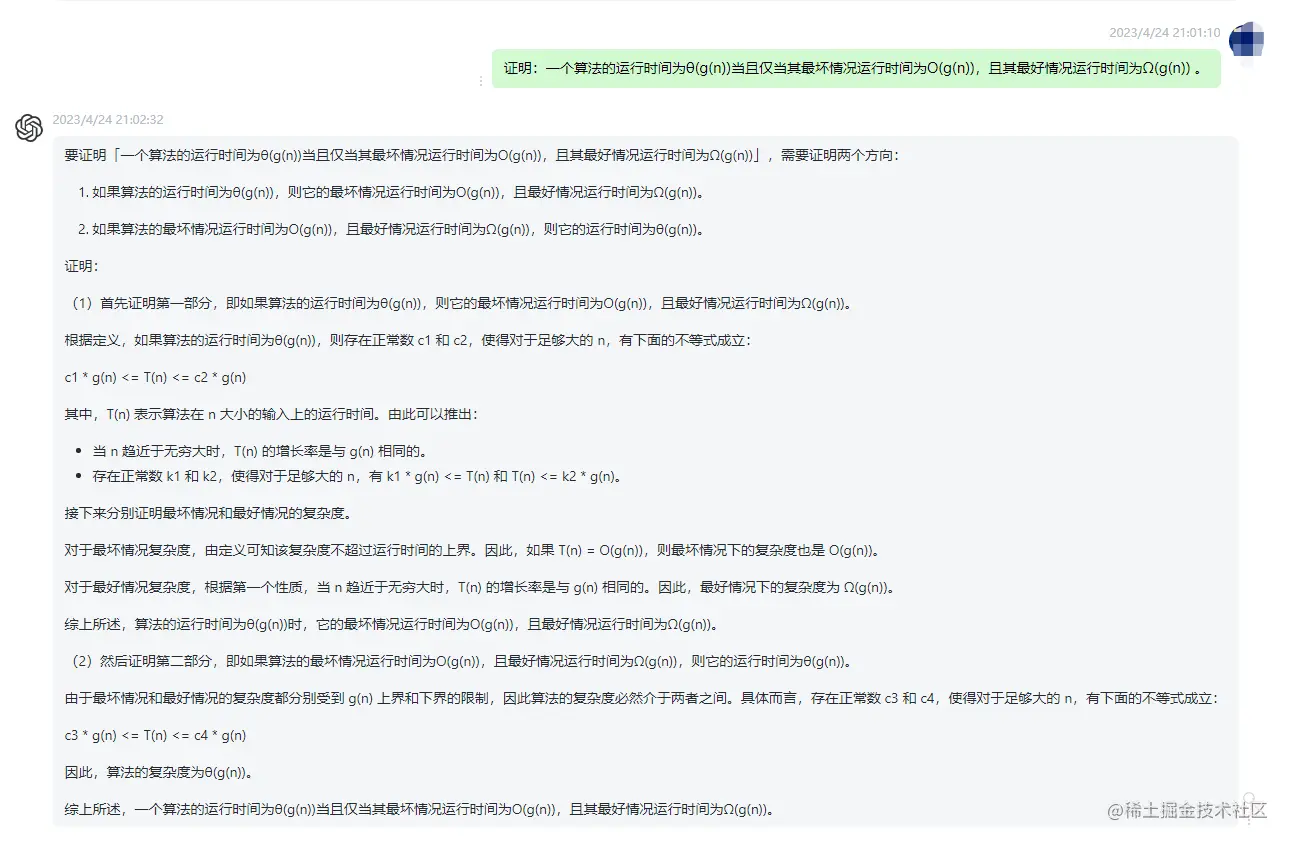The width and height of the screenshot is (1291, 844).
Task: Click the timestamp 2023/4/24 21:01:10
Action: point(1163,33)
